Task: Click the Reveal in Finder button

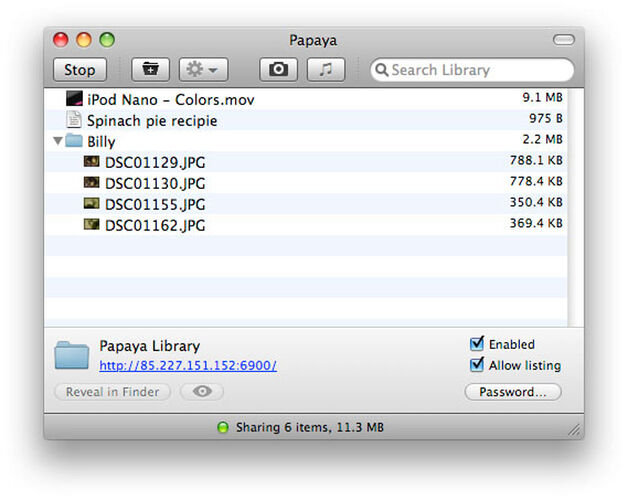Action: tap(112, 392)
